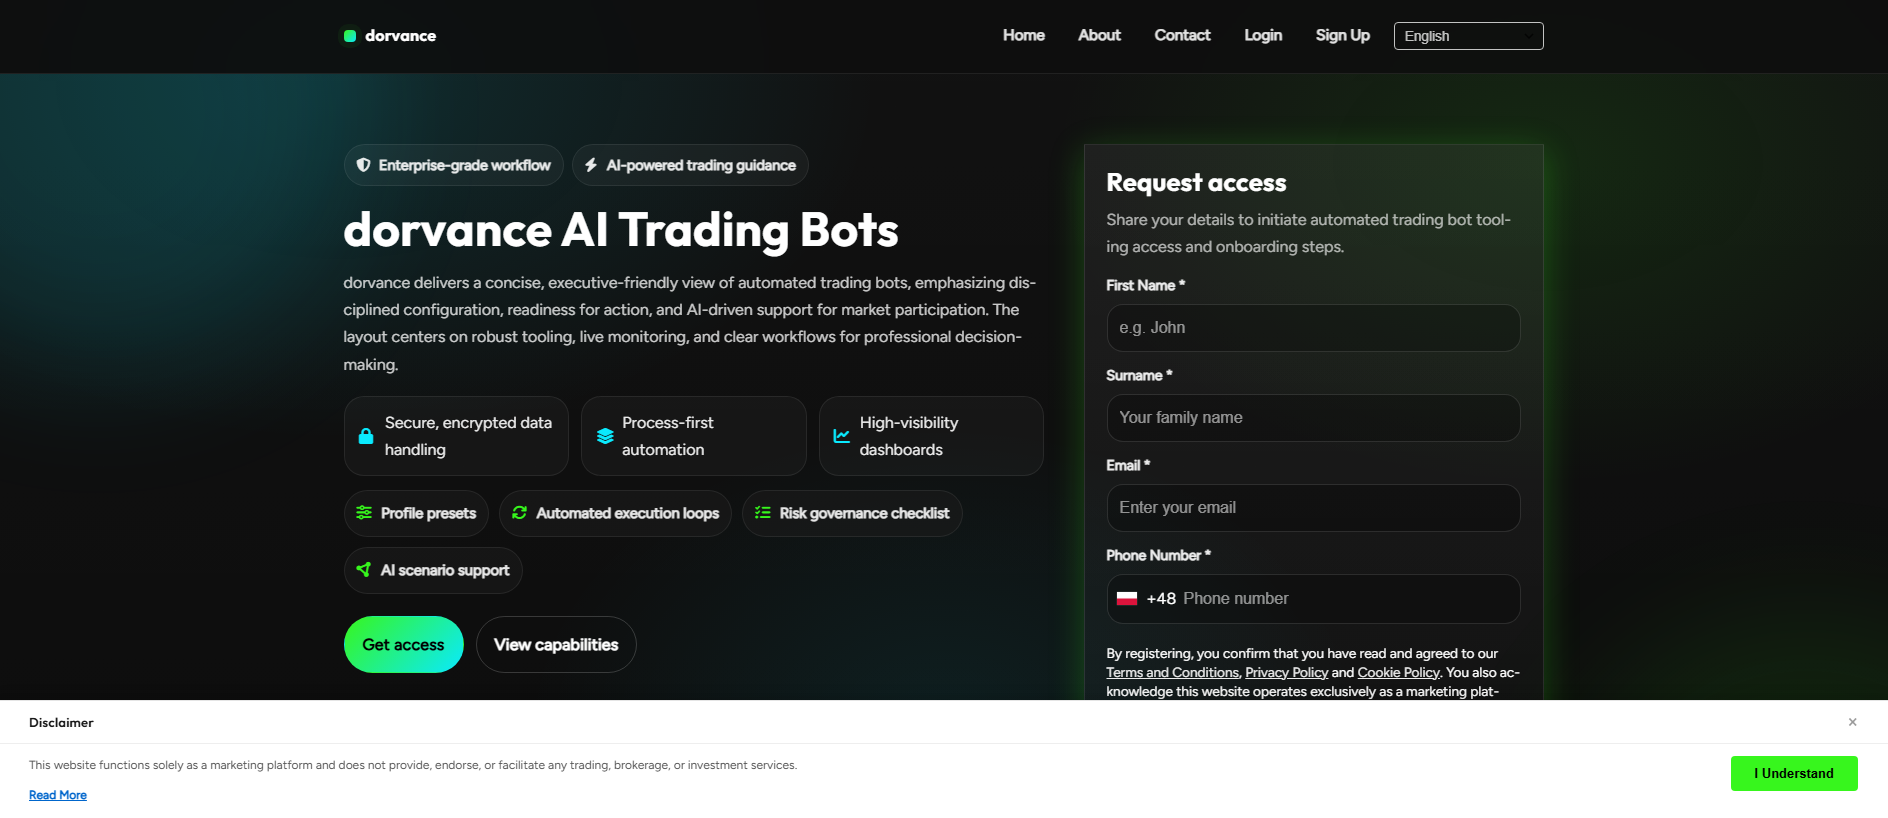Click the layers icon for Process-first automation
1888x818 pixels.
[605, 436]
